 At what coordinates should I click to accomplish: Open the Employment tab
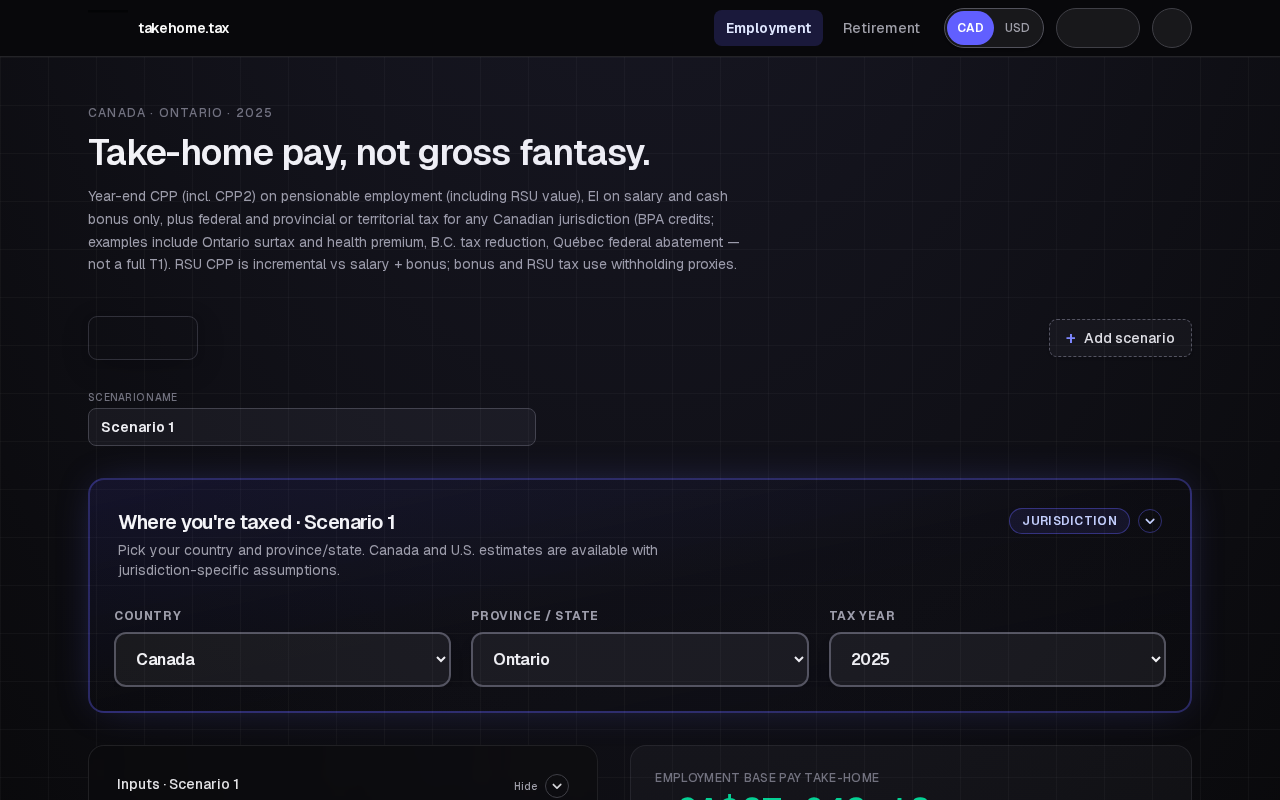pos(768,28)
